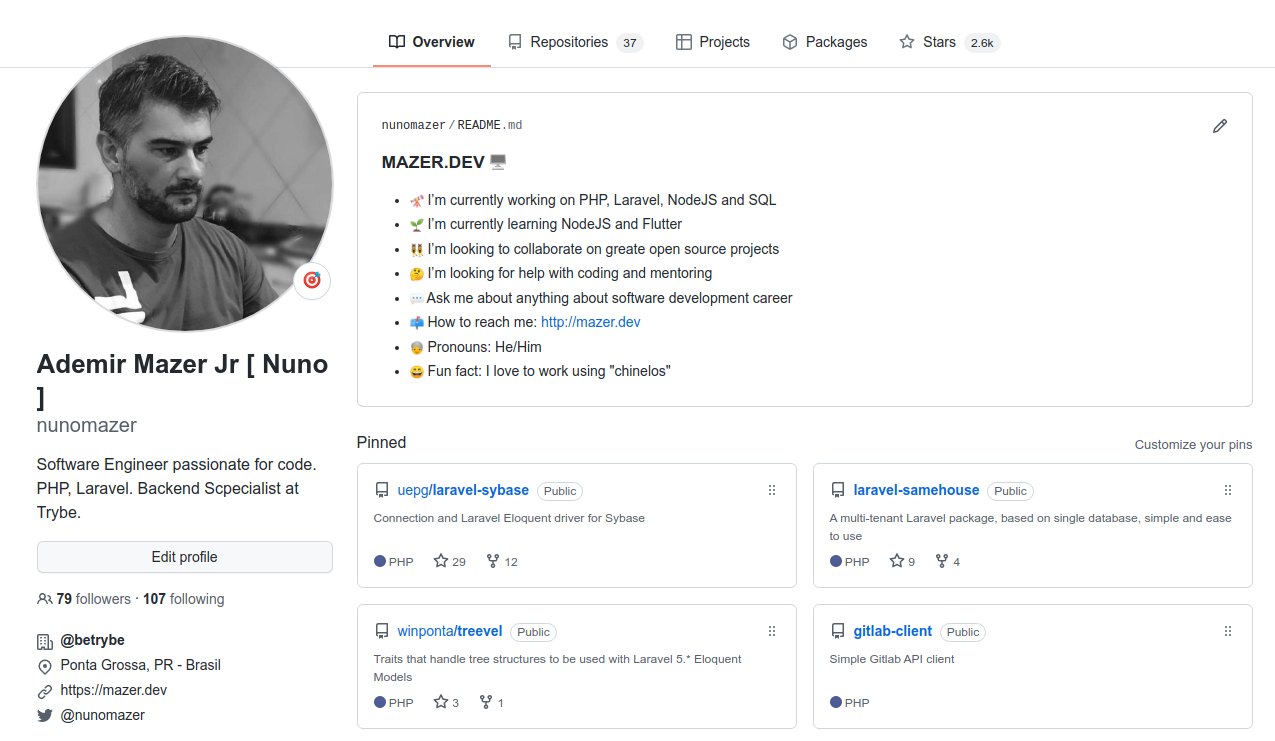Viewport: 1275px width, 741px height.
Task: Open the http://mazer.dev link in README
Action: pyautogui.click(x=591, y=322)
